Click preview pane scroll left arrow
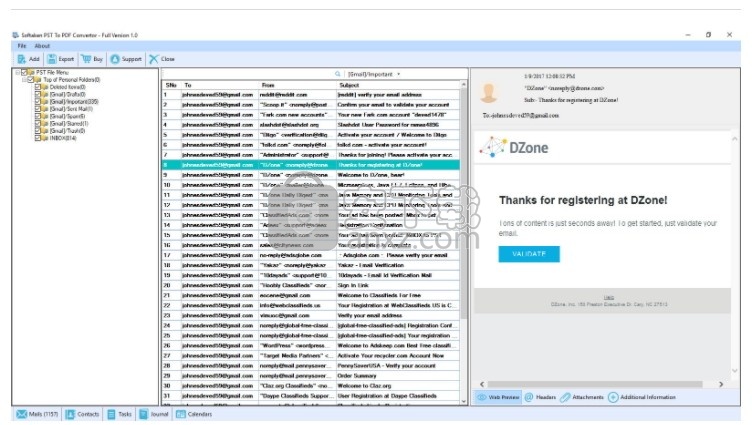 [482, 384]
